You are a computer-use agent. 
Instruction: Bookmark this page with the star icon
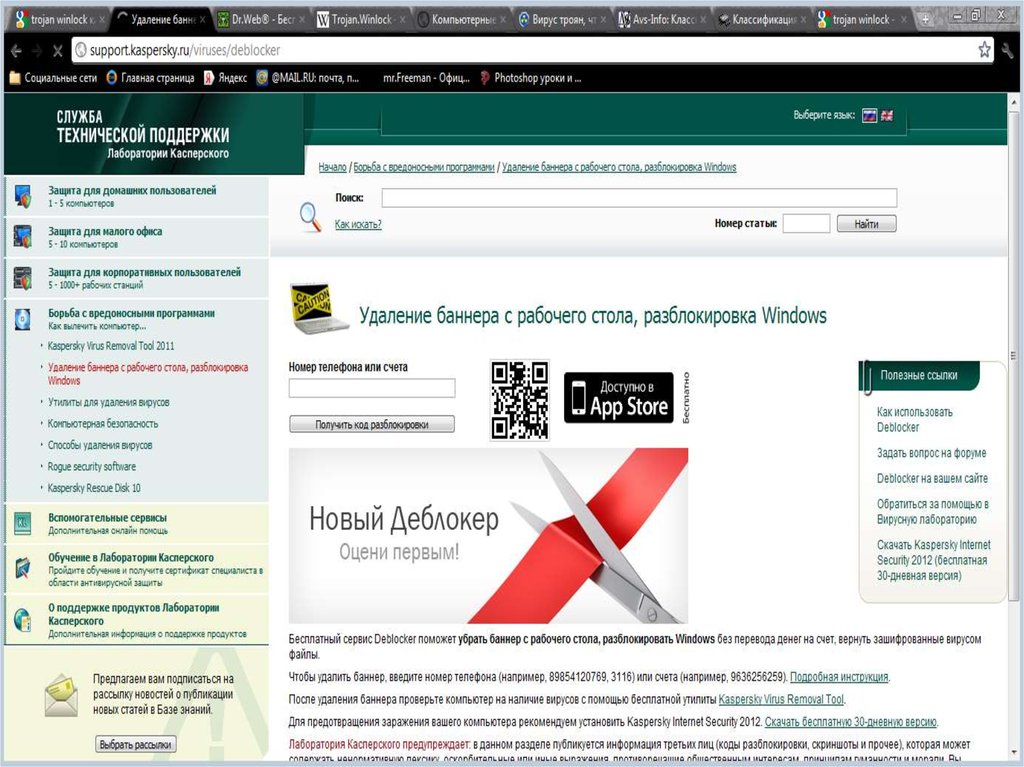coord(984,50)
